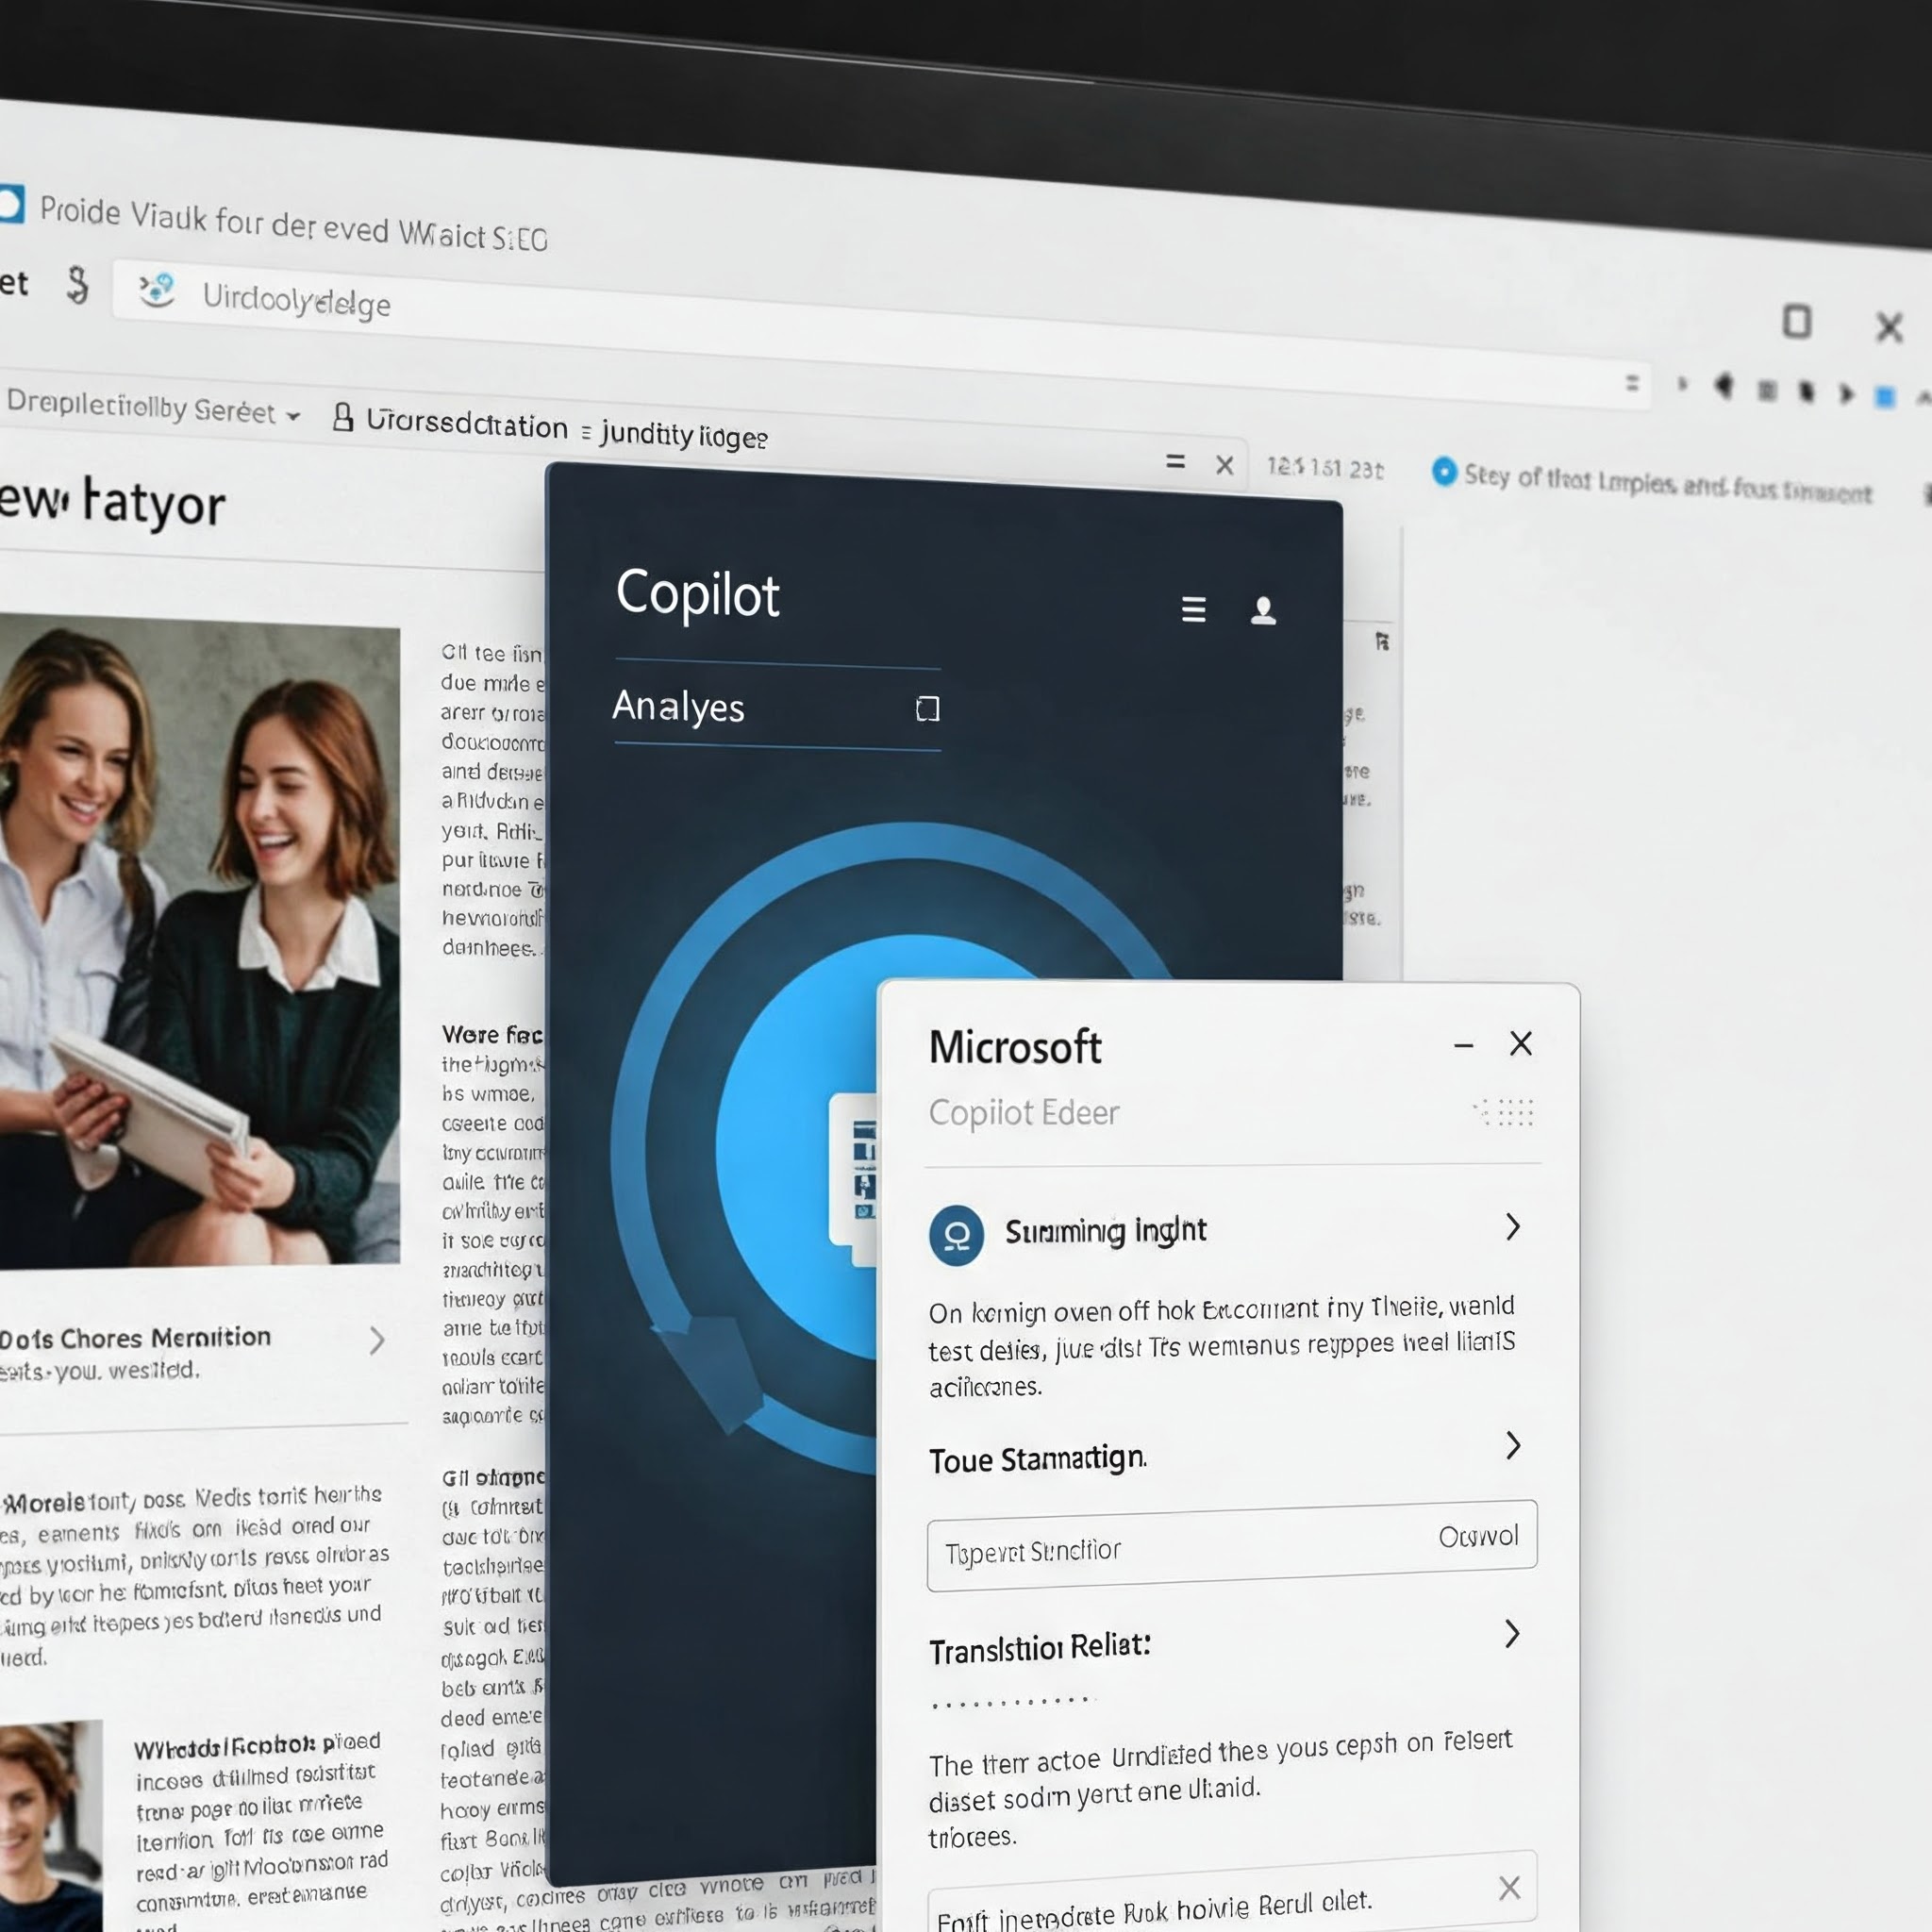Click the blue circle icon beside Stey of

point(1443,471)
